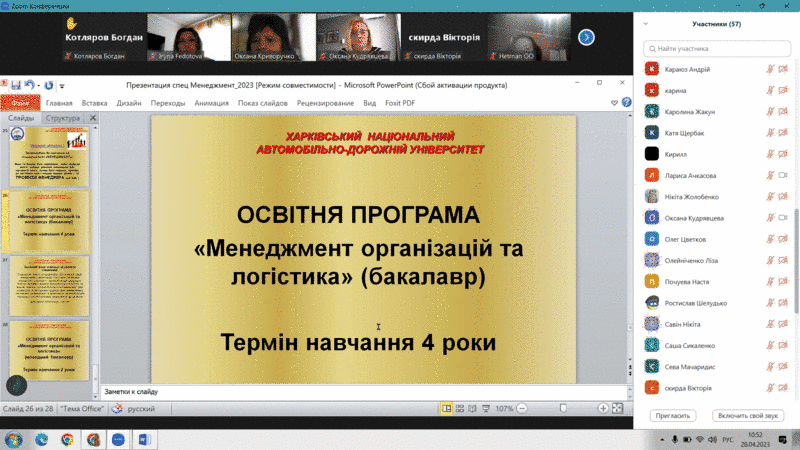Toggle microphone icon for Караюз Андрій

[770, 69]
